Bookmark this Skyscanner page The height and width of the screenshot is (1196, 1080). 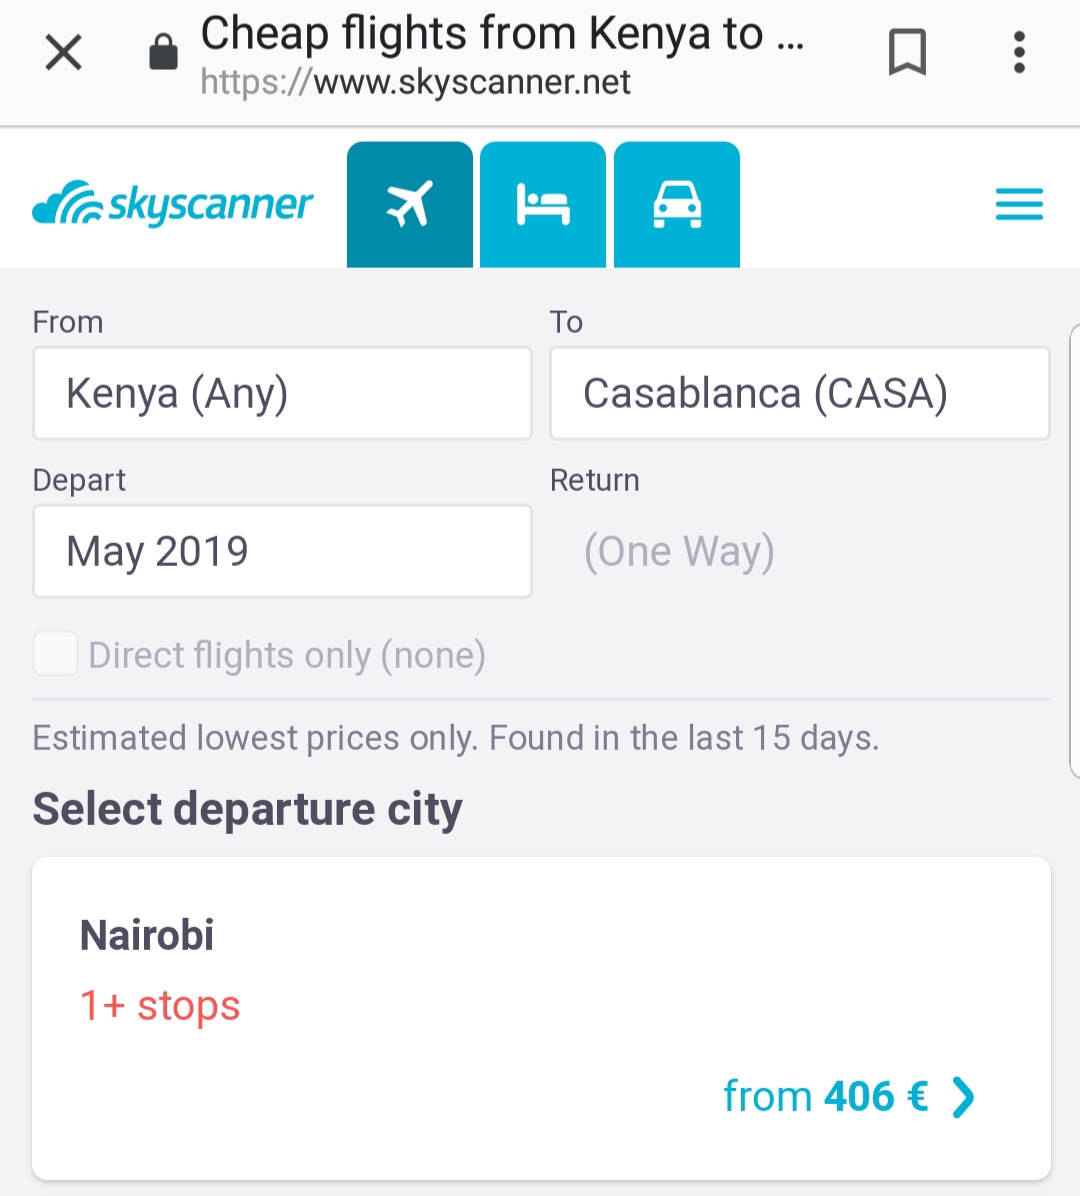click(x=907, y=52)
